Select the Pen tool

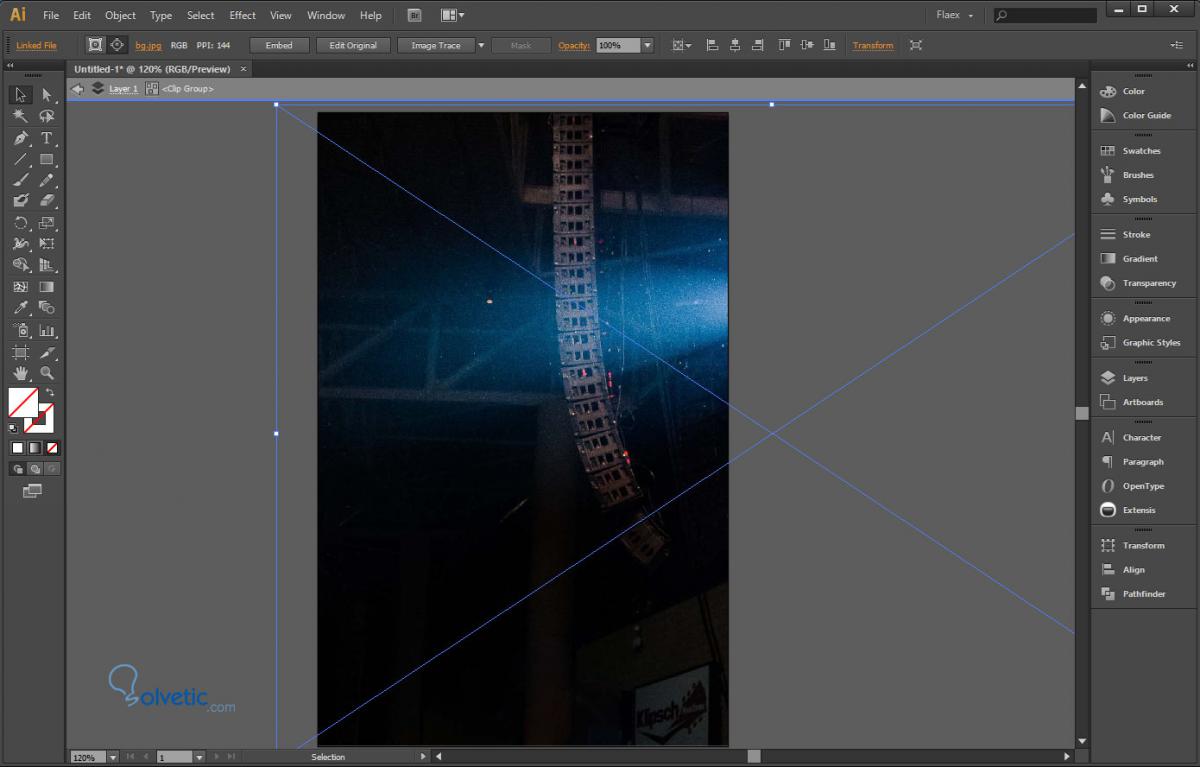pos(20,138)
